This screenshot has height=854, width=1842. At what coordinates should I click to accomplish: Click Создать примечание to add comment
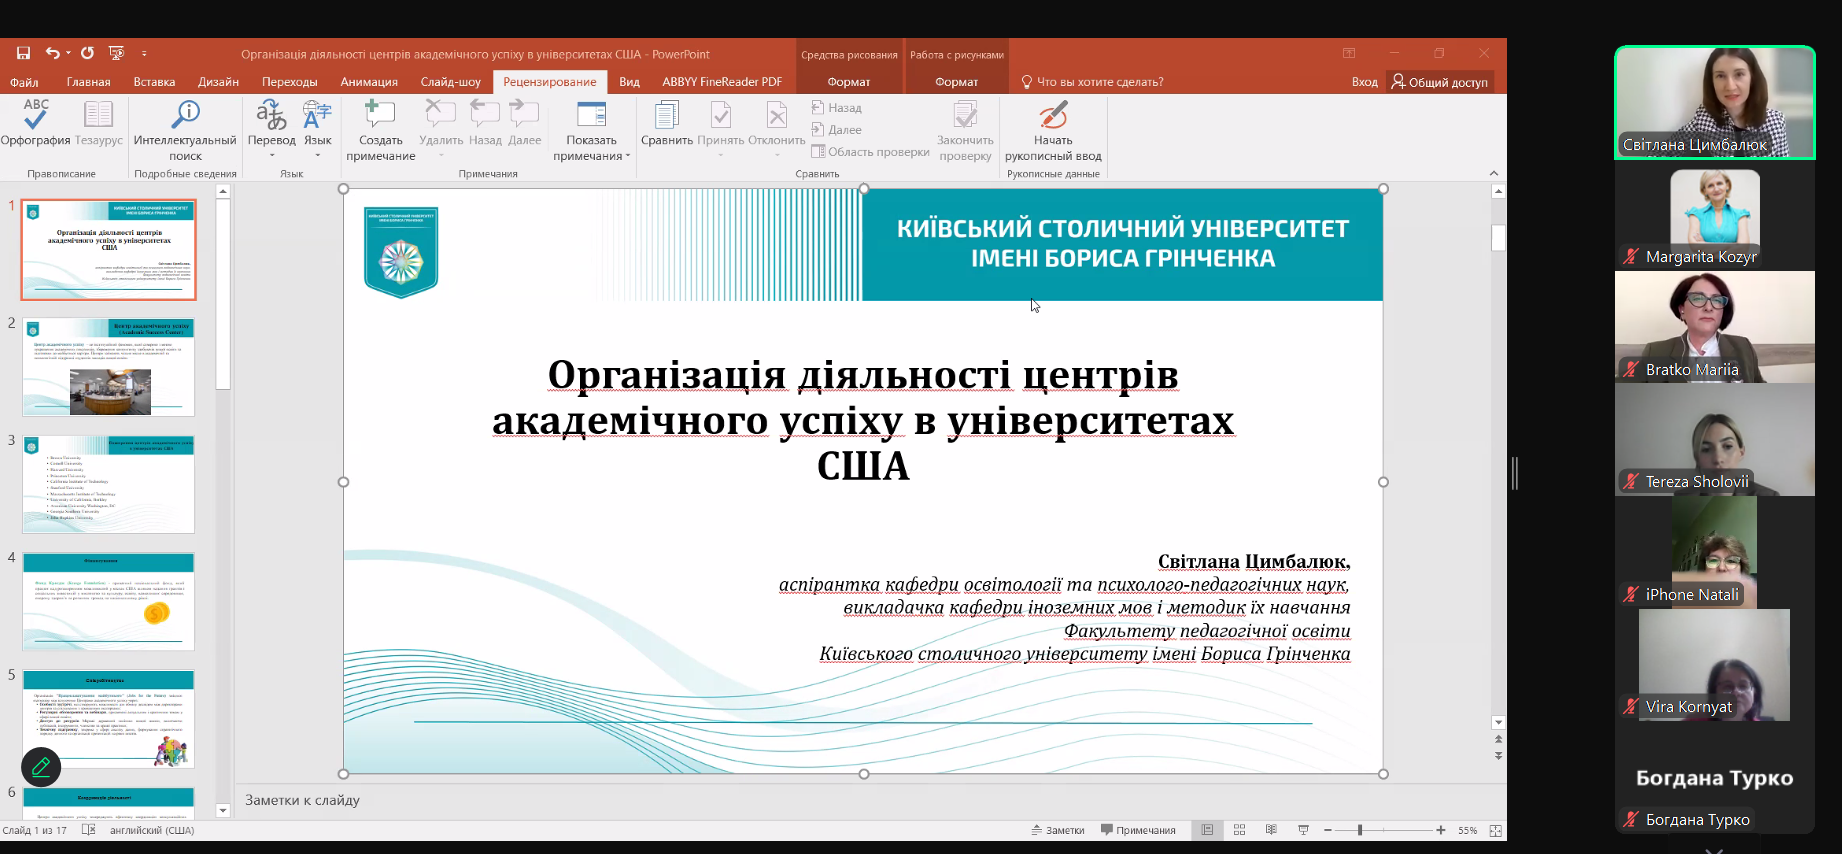click(x=380, y=130)
